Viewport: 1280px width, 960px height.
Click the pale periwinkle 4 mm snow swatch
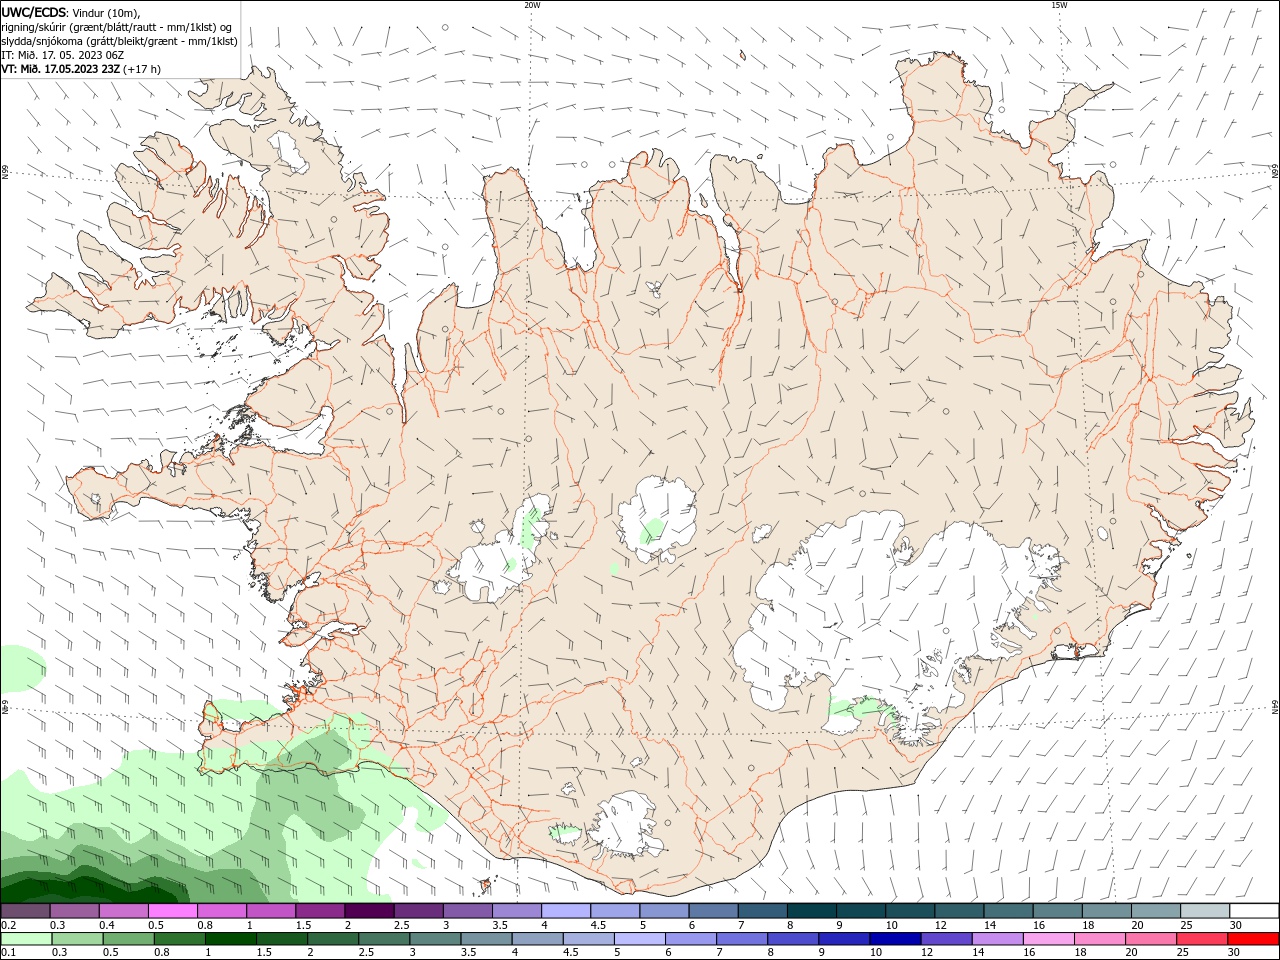click(566, 911)
